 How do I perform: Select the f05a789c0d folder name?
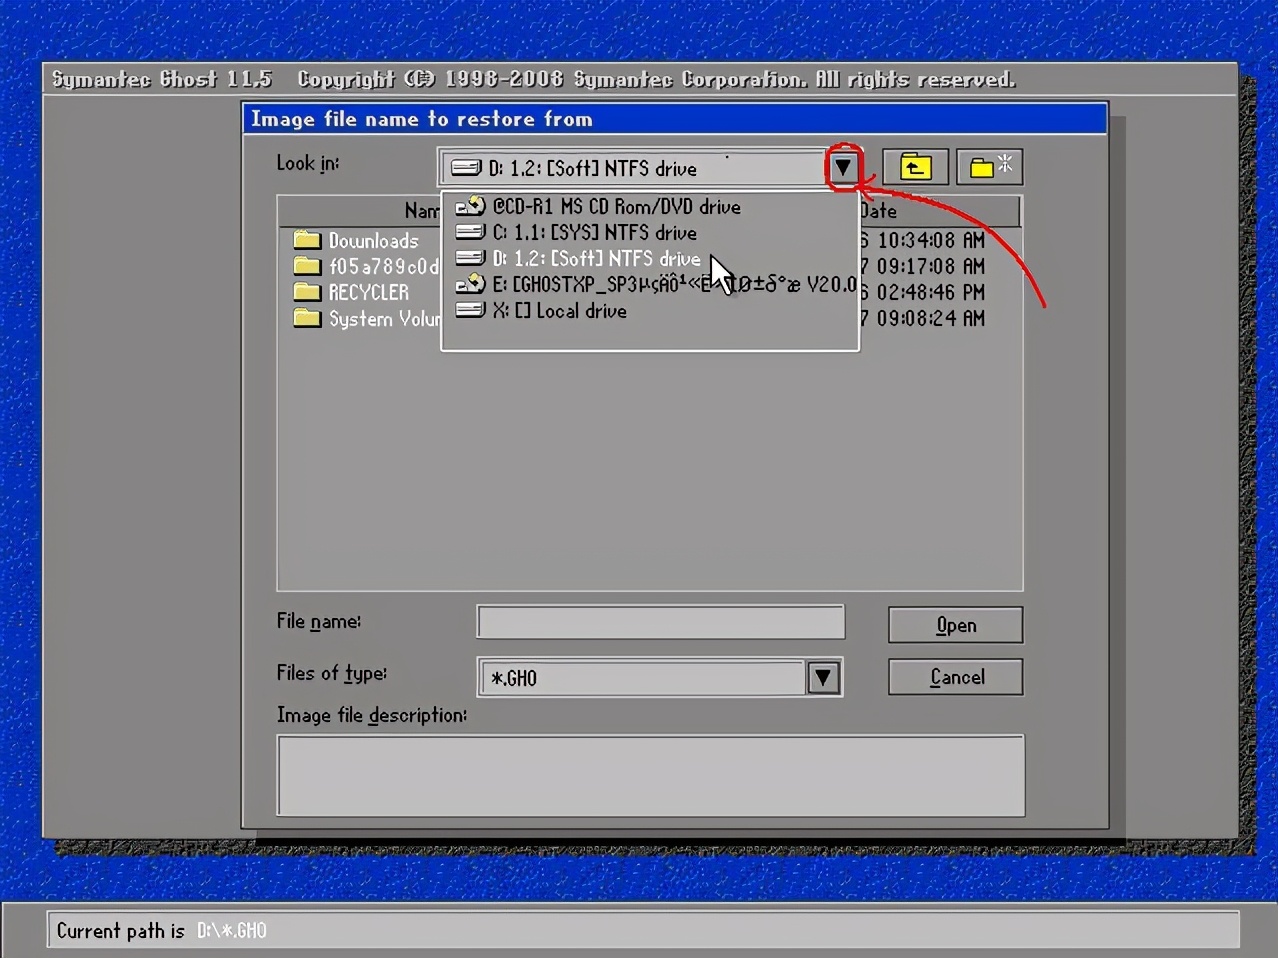coord(384,267)
